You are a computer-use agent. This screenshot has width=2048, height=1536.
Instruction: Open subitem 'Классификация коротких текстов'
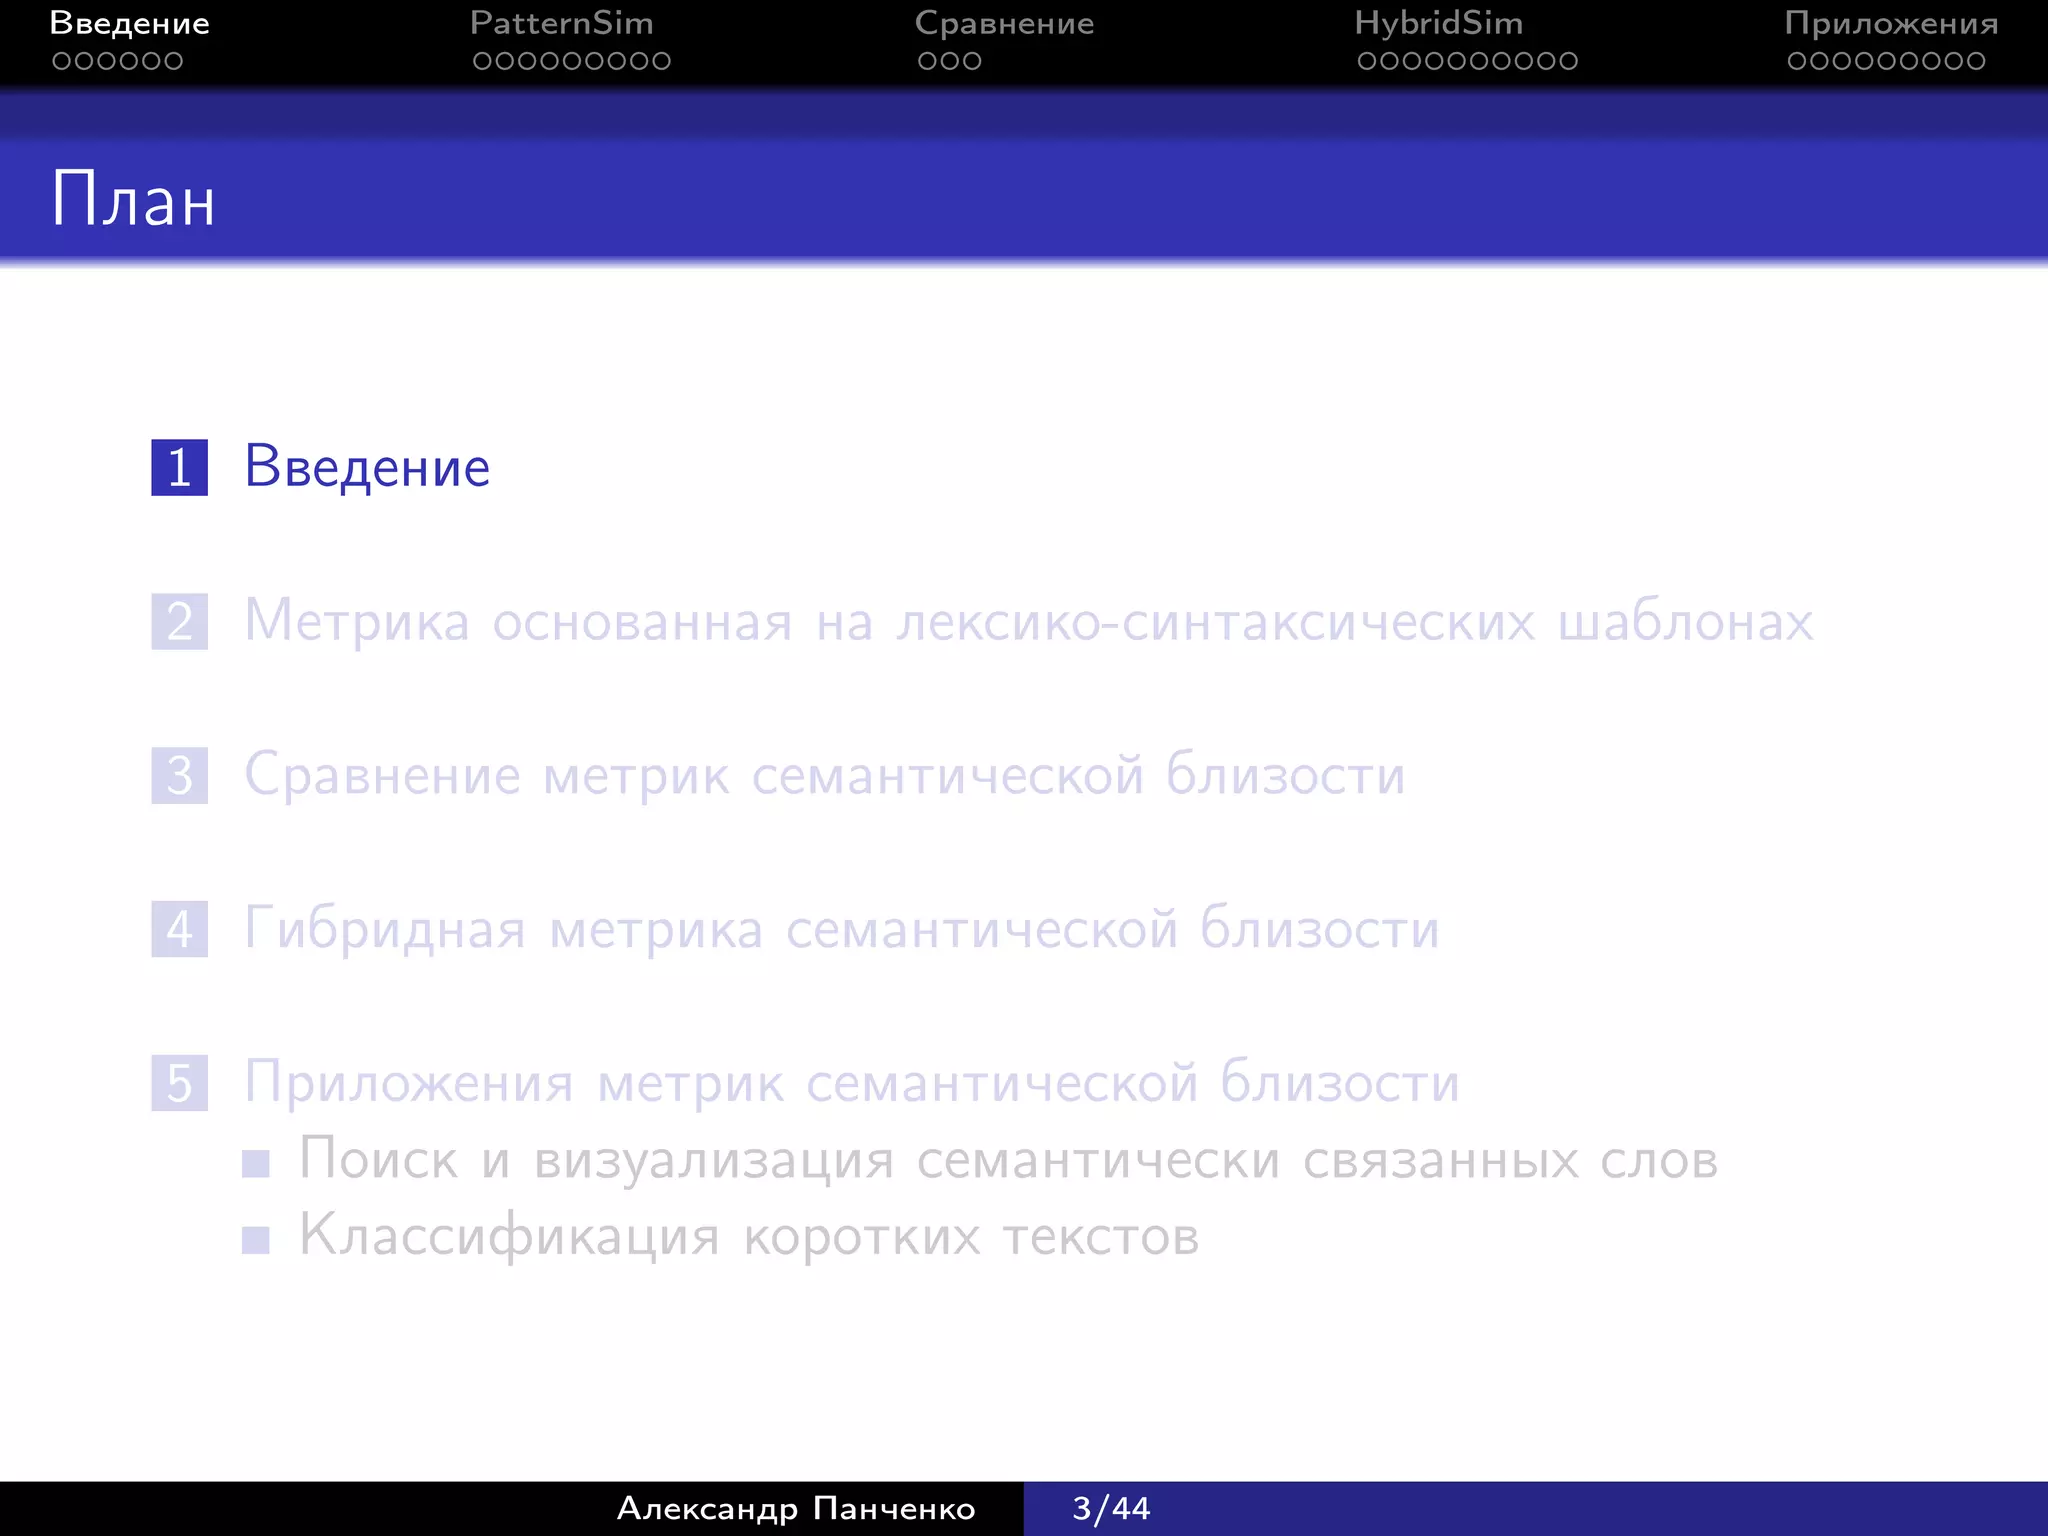tap(749, 1236)
